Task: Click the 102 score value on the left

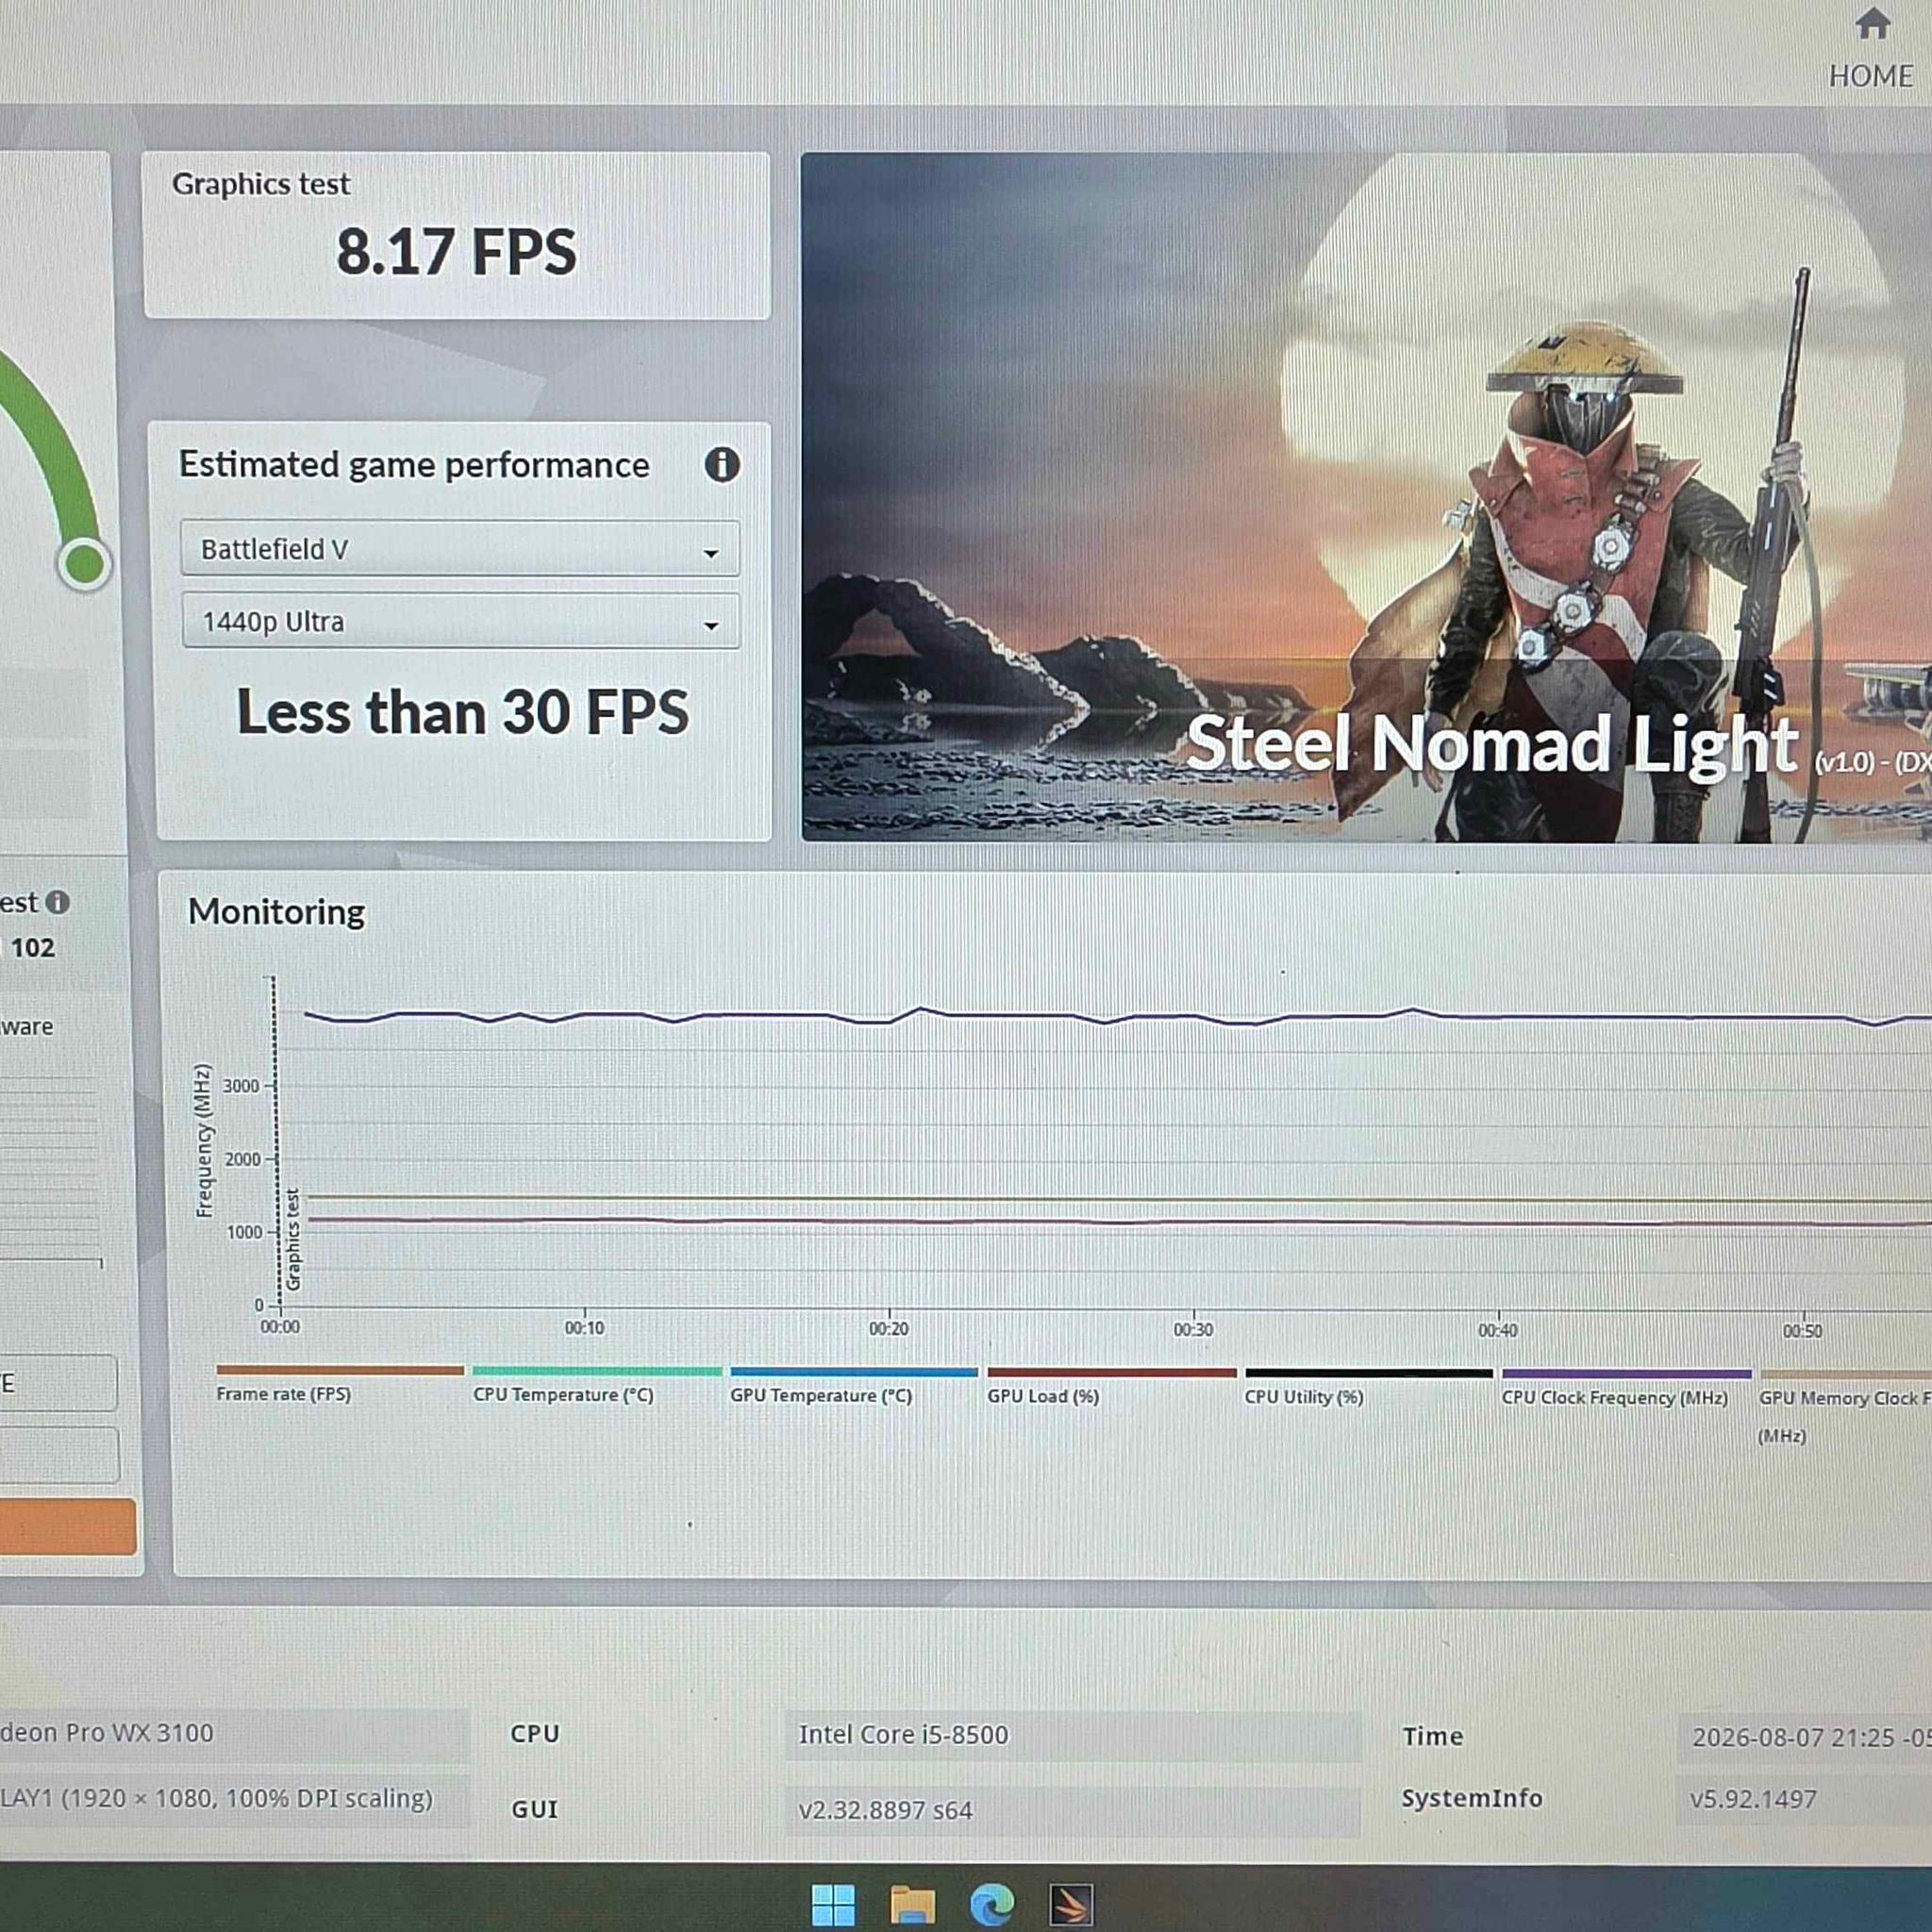Action: point(33,948)
